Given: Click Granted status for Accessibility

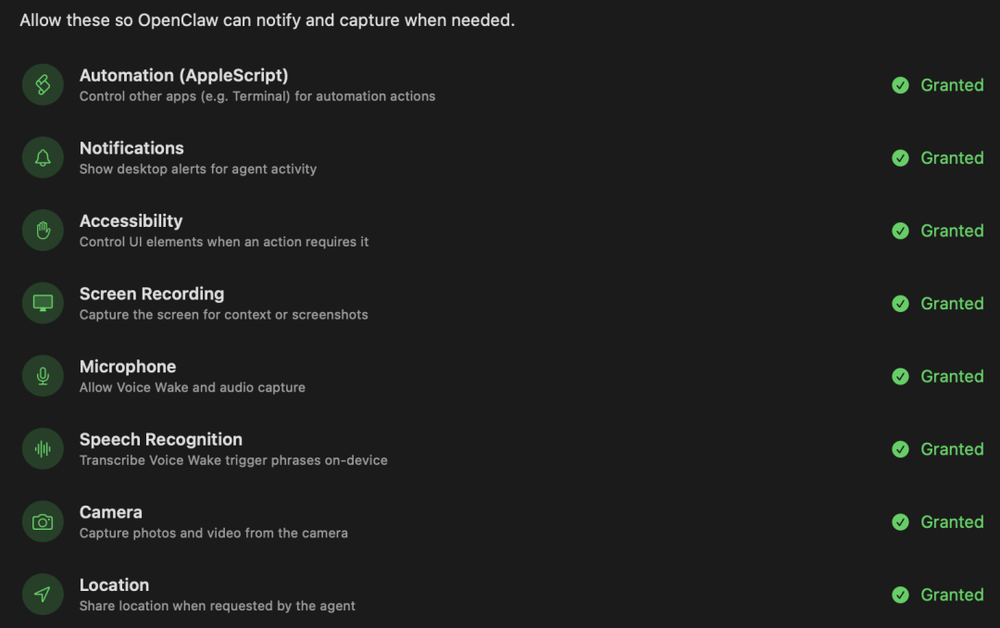Looking at the screenshot, I should [x=951, y=231].
